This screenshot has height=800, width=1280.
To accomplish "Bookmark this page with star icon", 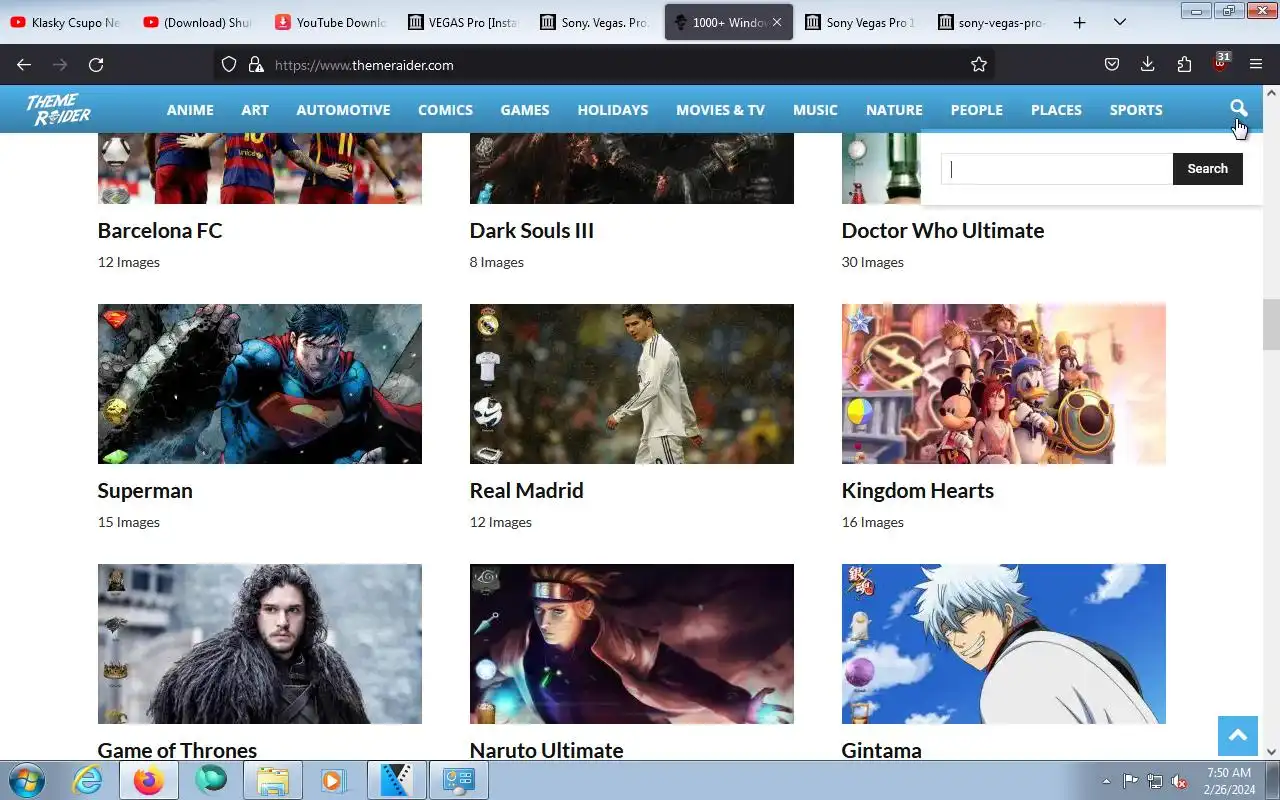I will coord(979,64).
